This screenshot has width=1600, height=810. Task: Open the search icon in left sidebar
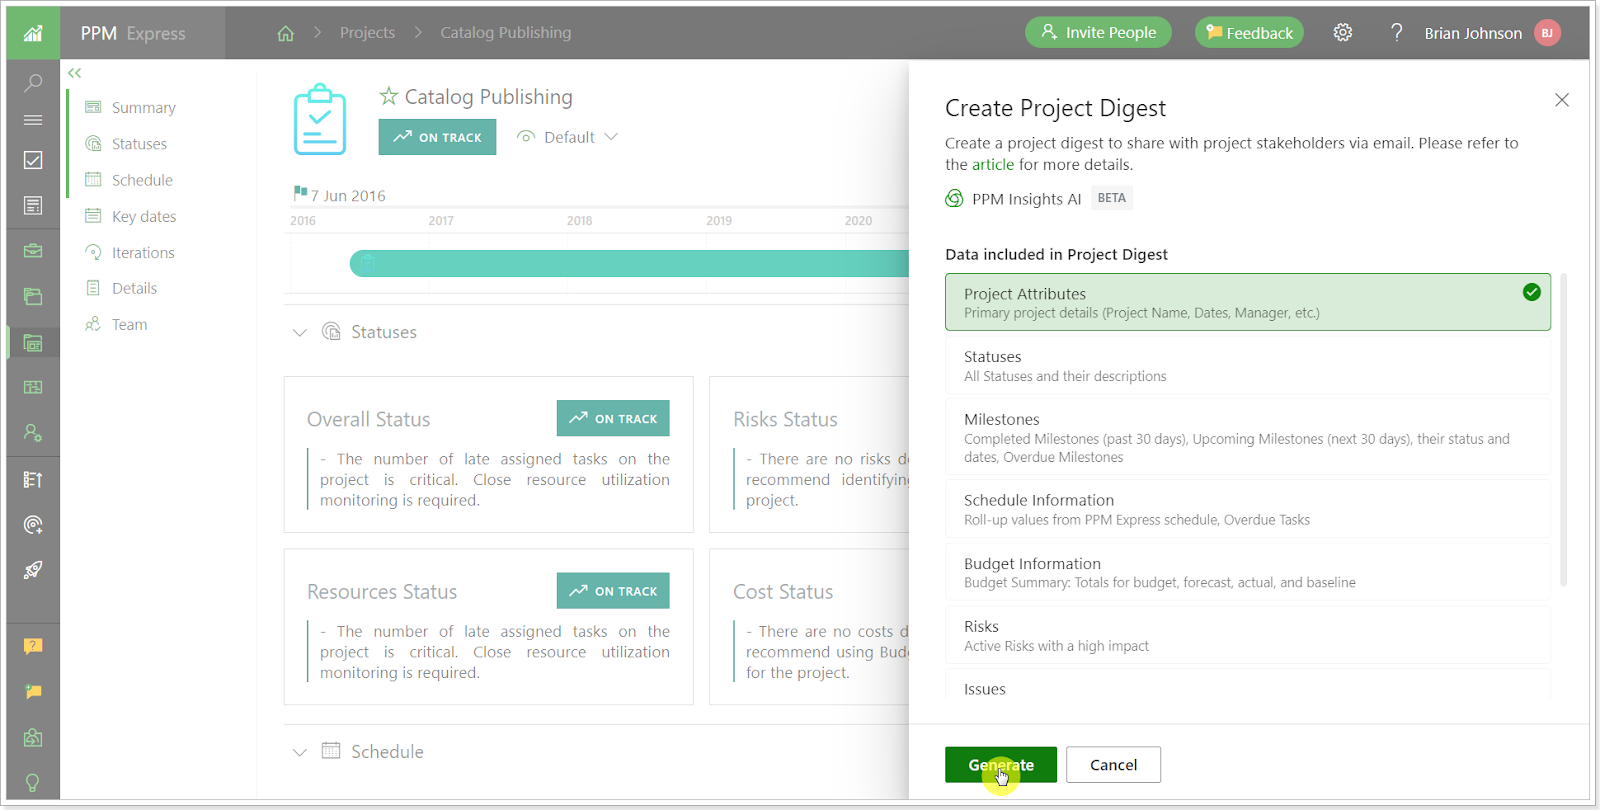33,82
